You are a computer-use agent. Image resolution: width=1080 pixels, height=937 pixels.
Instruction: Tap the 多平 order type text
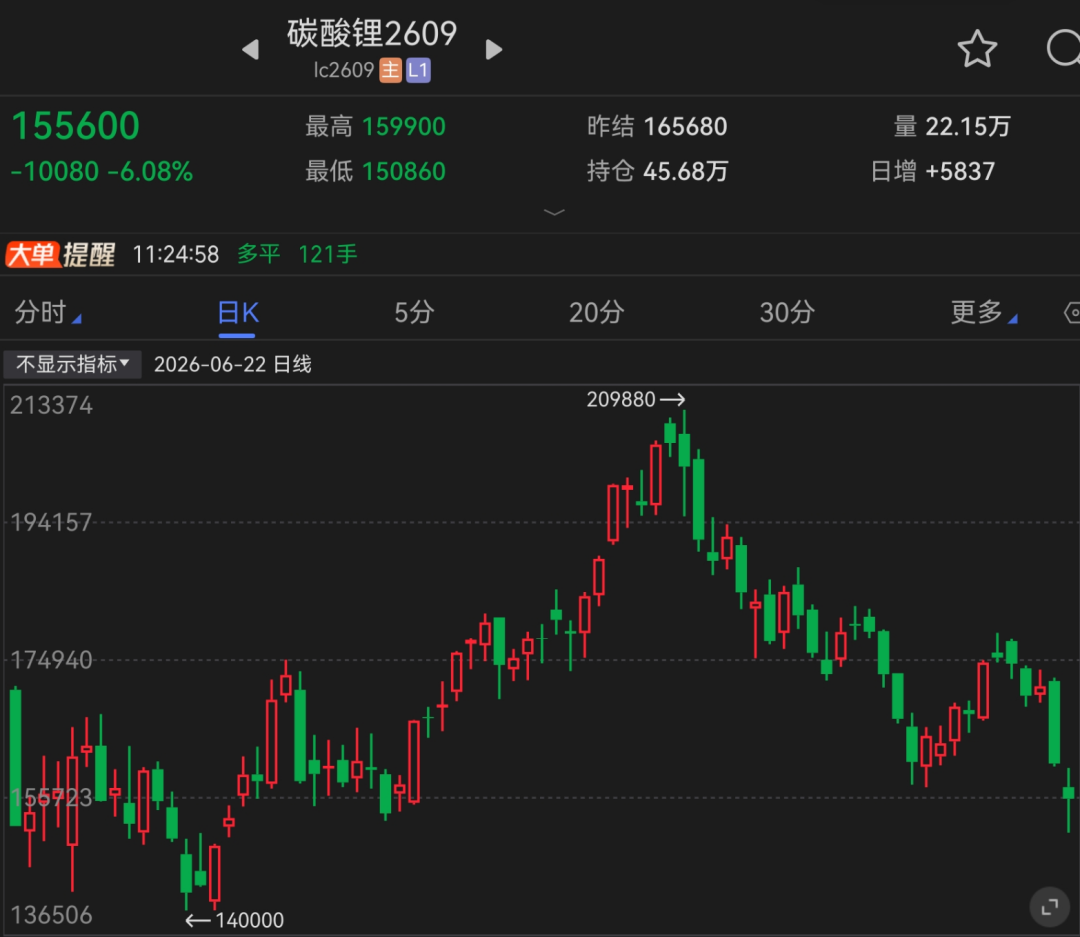point(259,255)
